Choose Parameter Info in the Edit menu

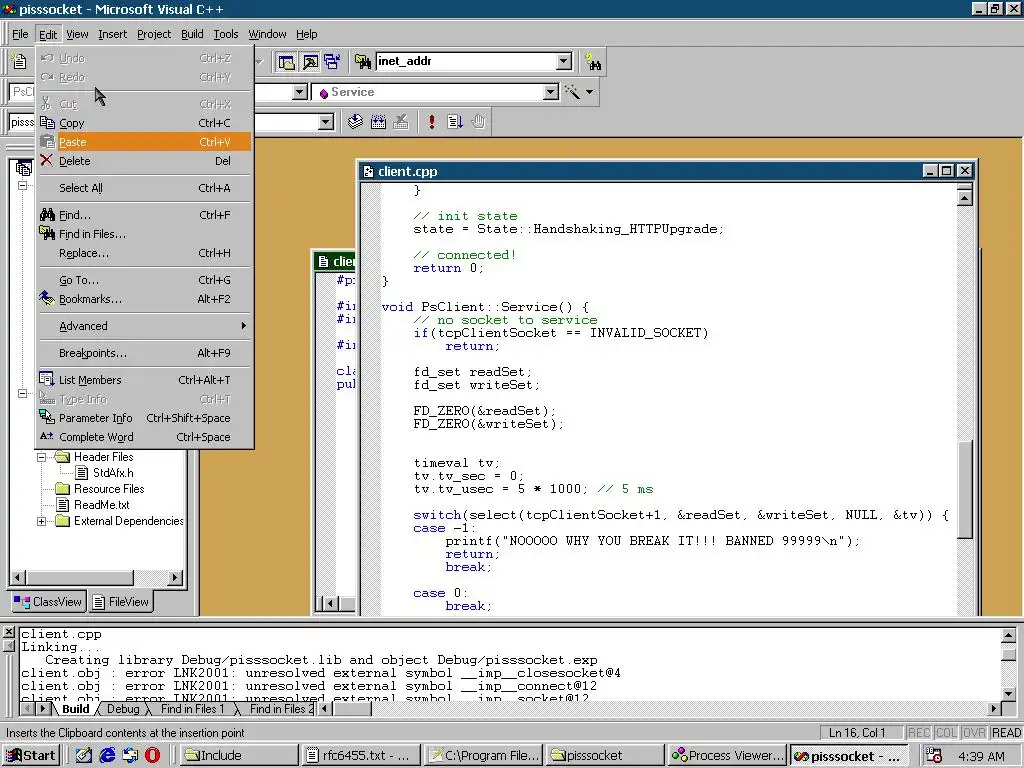tap(144, 418)
